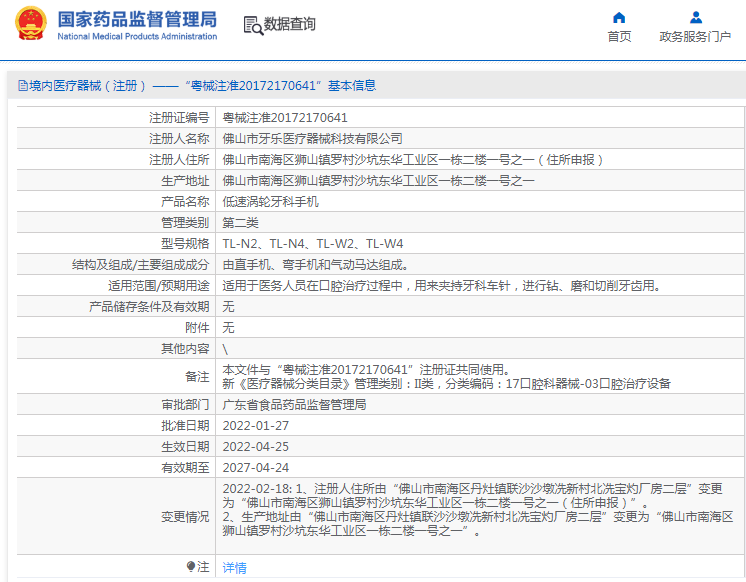746x582 pixels.
Task: Click 无 in 附件 row
Action: tap(228, 327)
